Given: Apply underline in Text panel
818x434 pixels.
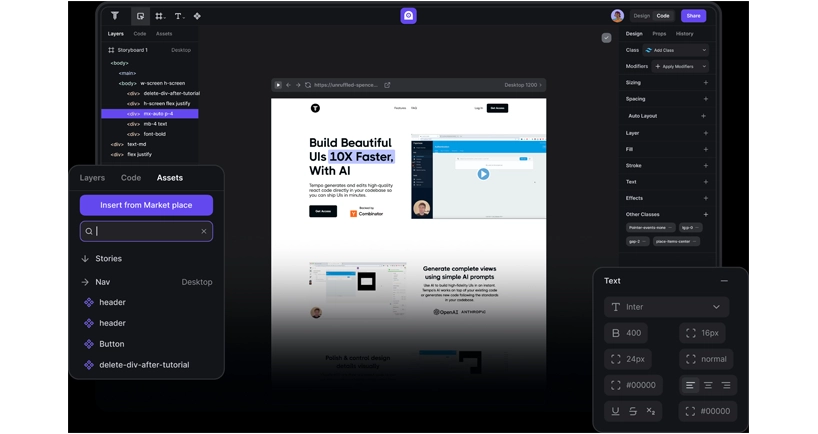Looking at the screenshot, I should point(615,411).
